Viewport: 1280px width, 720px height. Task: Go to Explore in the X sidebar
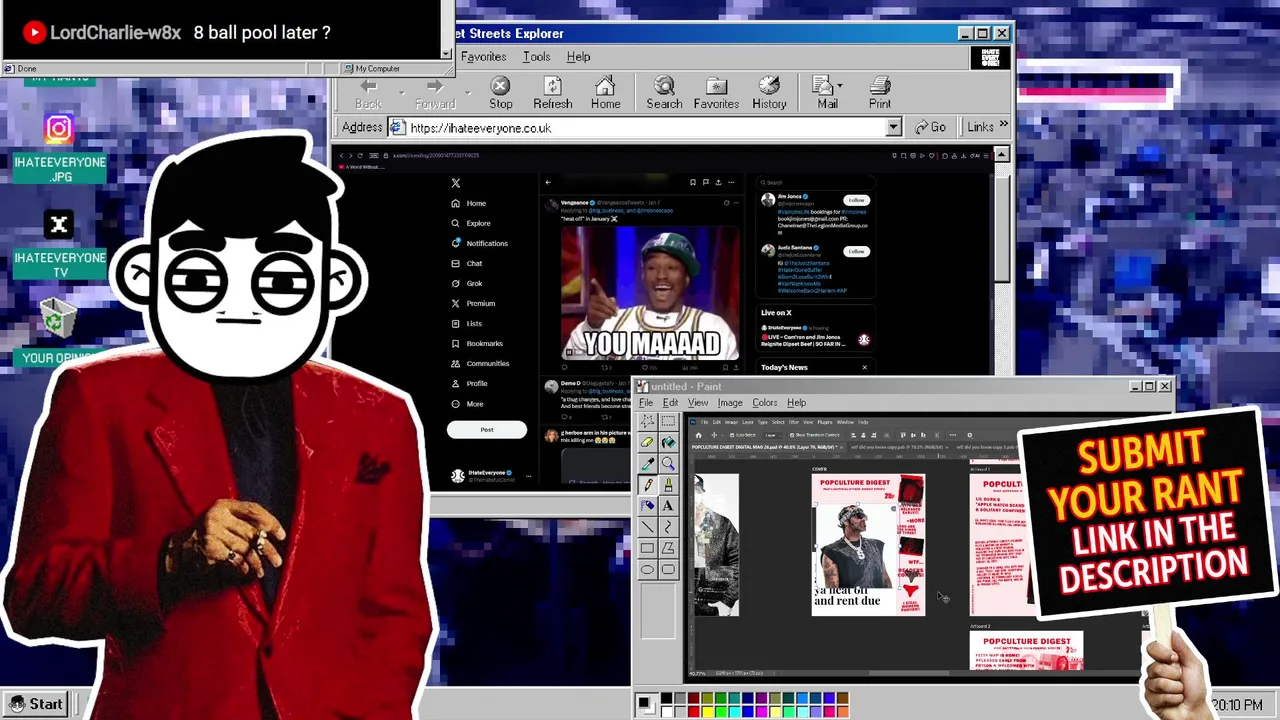tap(470, 223)
